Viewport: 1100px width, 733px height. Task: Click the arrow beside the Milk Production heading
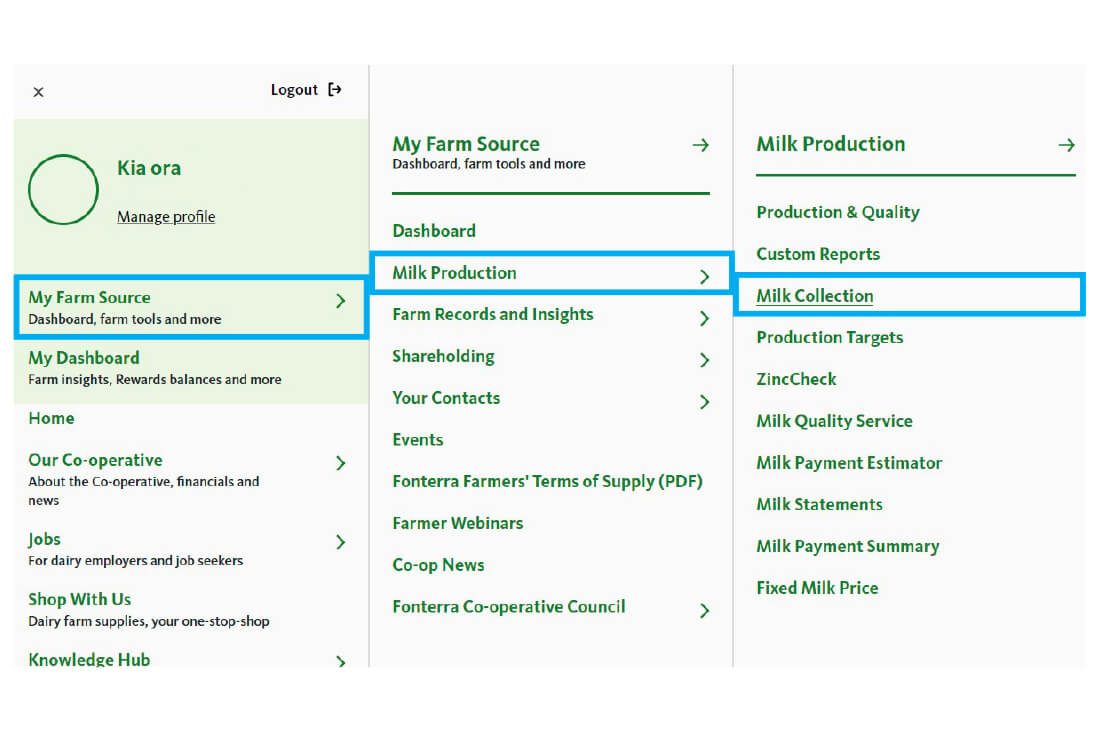coord(1066,145)
